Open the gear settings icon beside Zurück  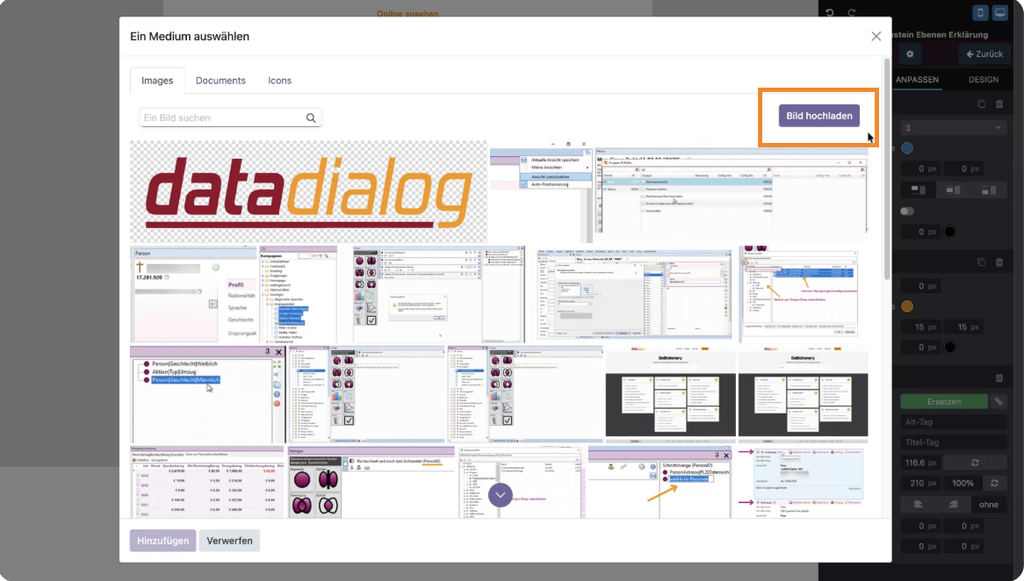point(910,54)
